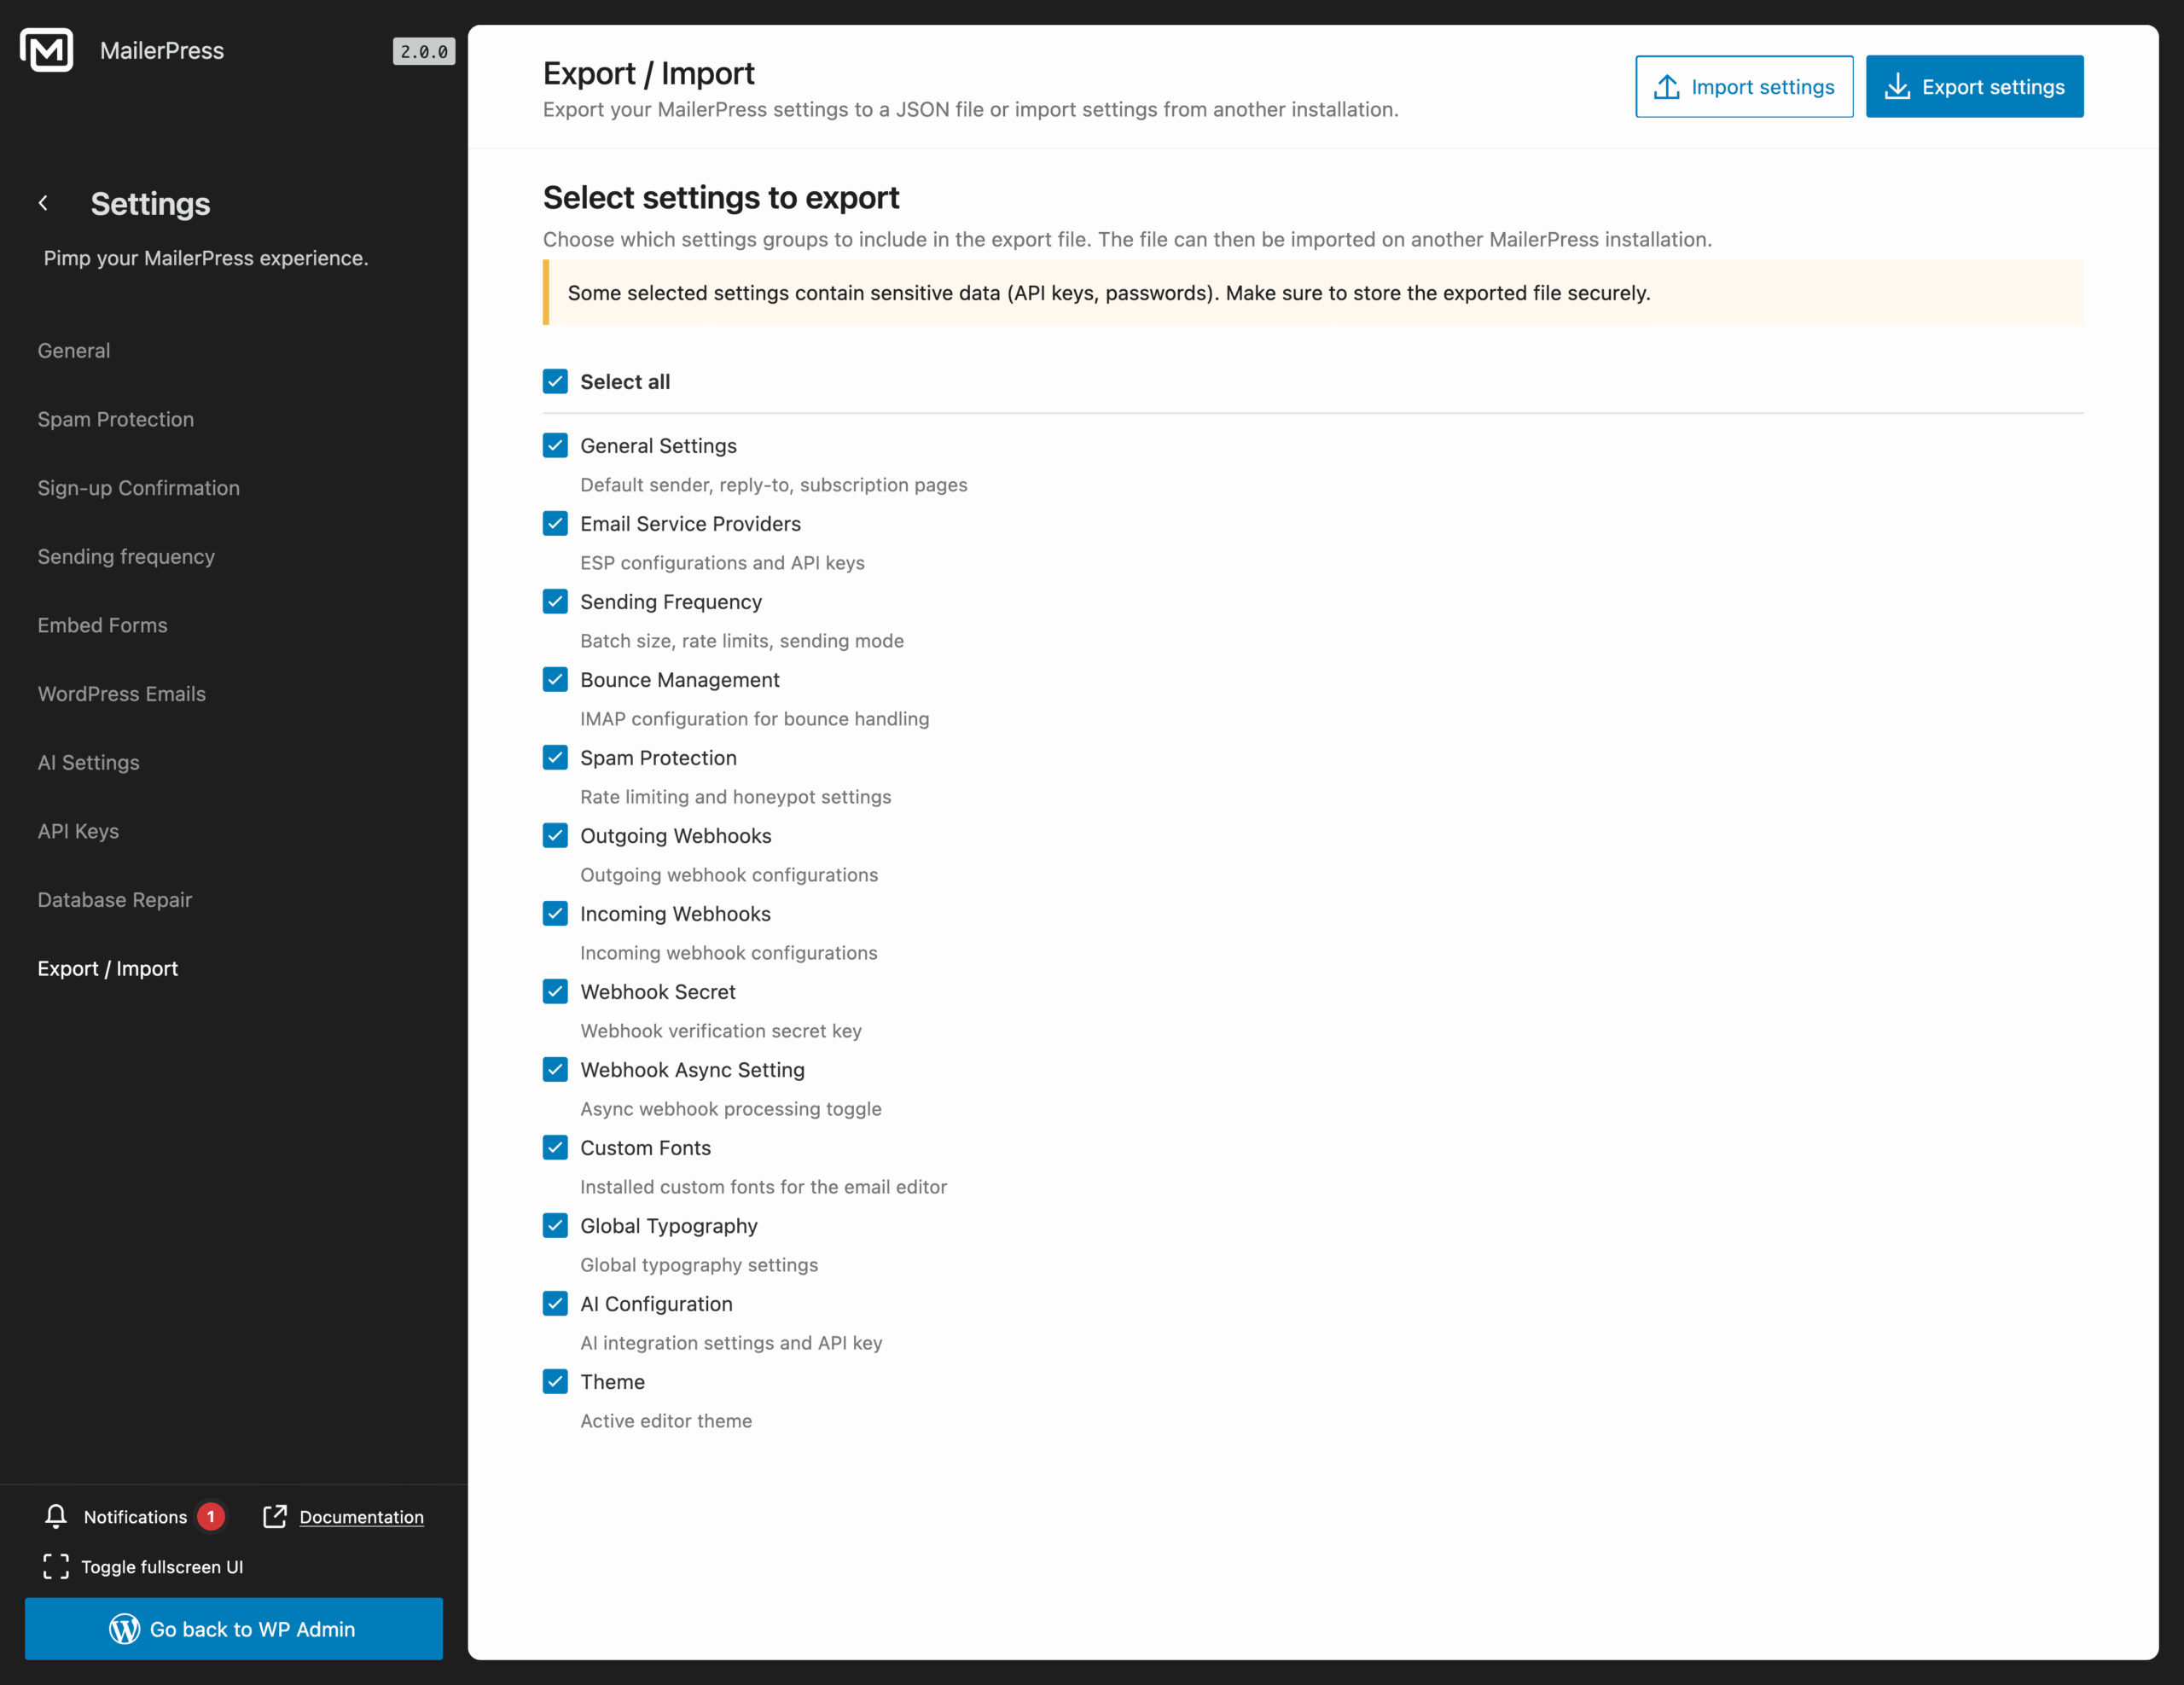
Task: Uncheck Global Typography checkbox
Action: click(x=555, y=1225)
